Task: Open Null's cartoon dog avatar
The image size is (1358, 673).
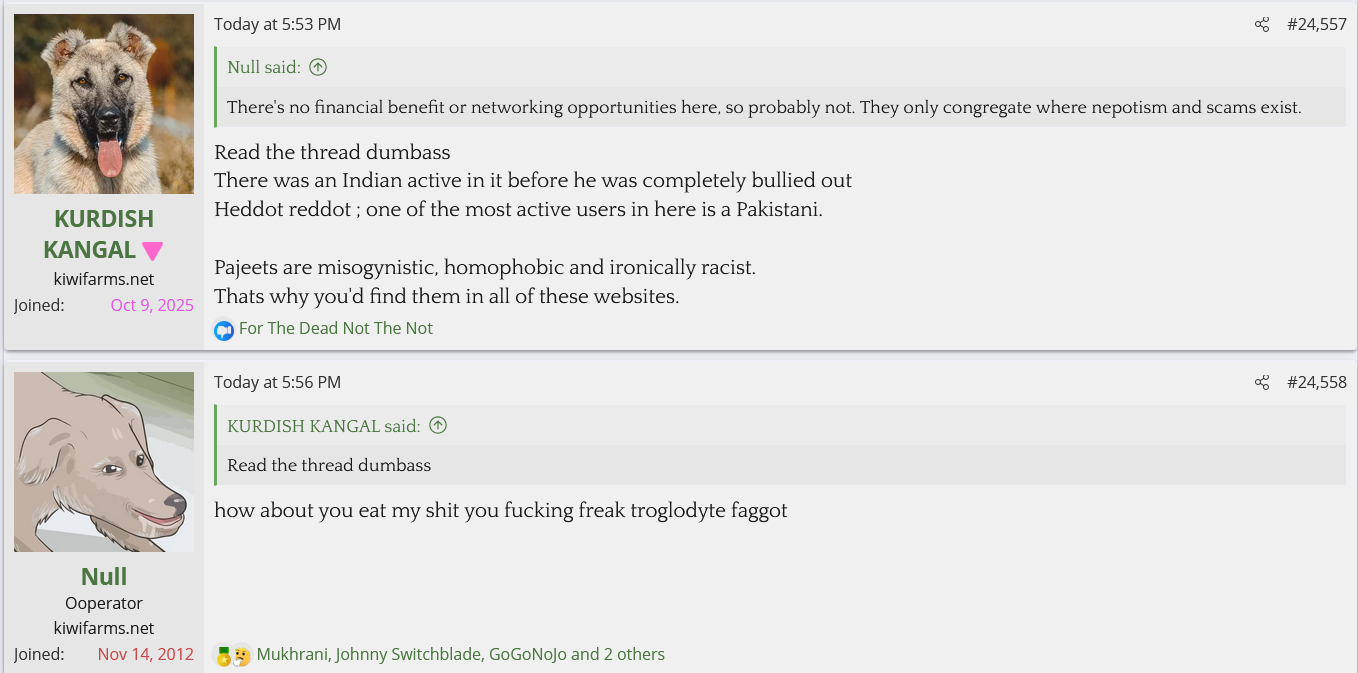Action: [x=104, y=462]
